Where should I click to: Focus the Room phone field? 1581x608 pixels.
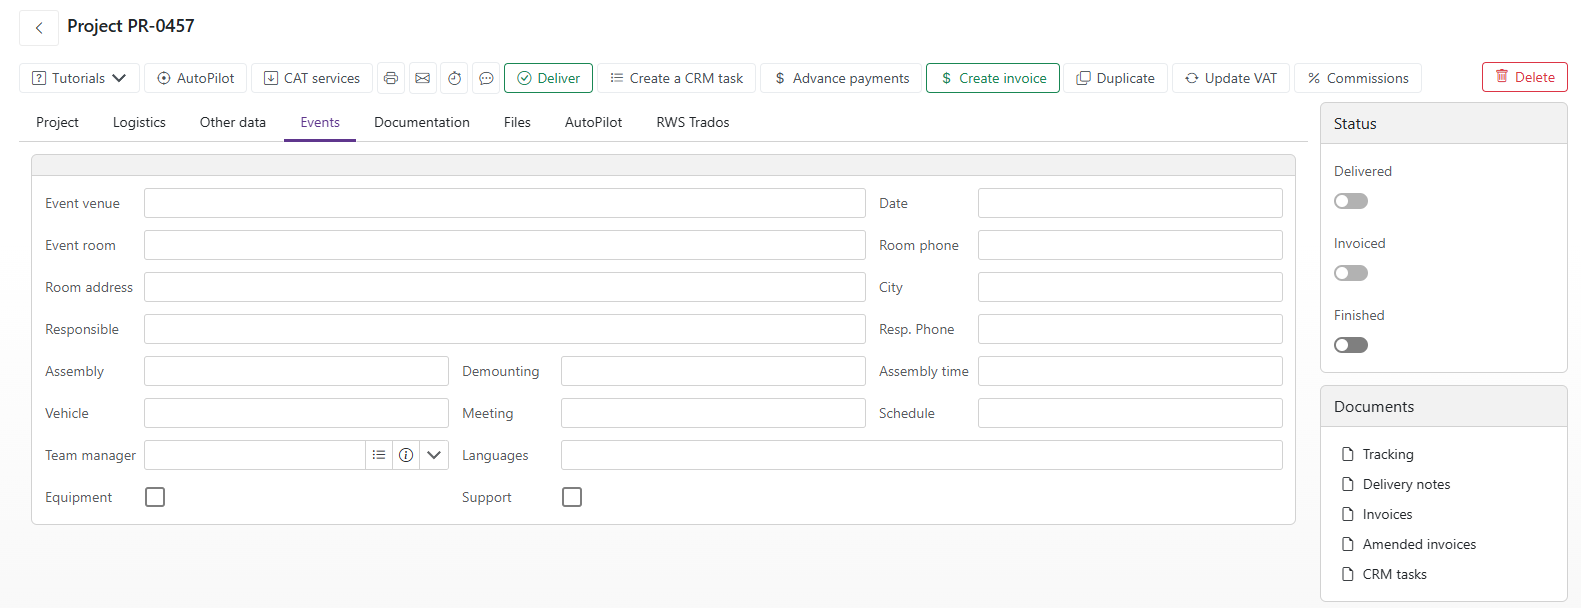click(1130, 245)
